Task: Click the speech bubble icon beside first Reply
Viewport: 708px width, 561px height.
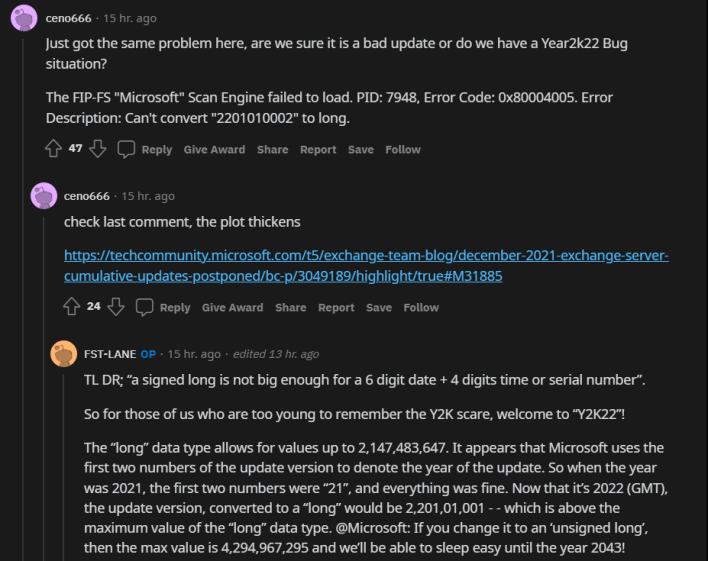Action: [126, 149]
